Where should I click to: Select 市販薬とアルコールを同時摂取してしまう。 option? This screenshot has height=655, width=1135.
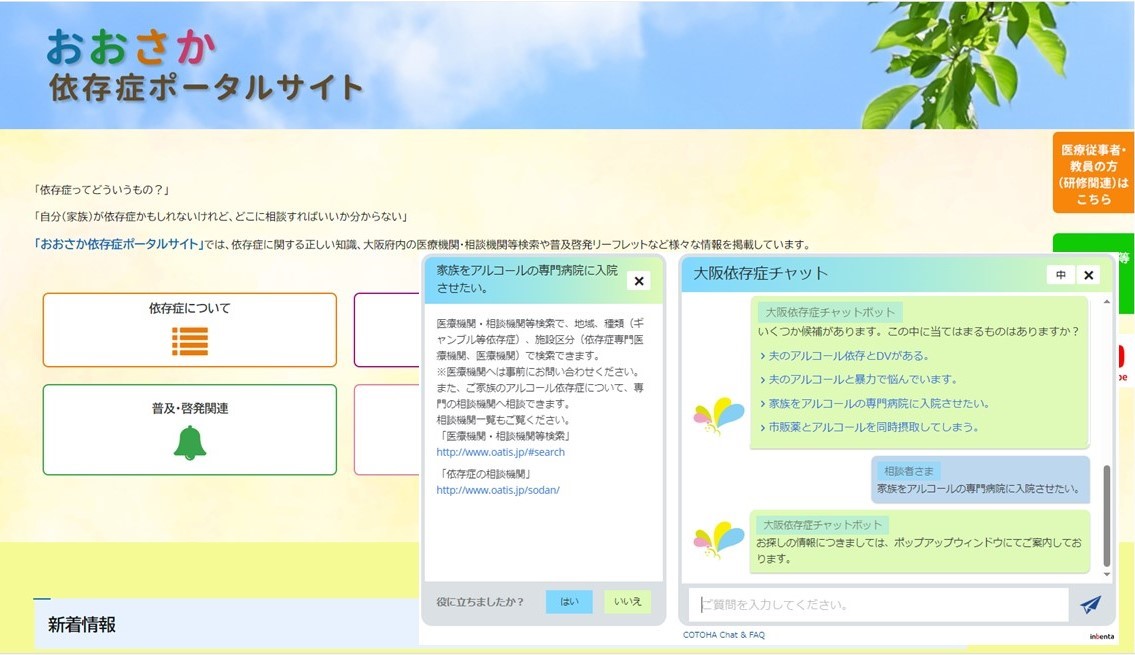click(873, 427)
